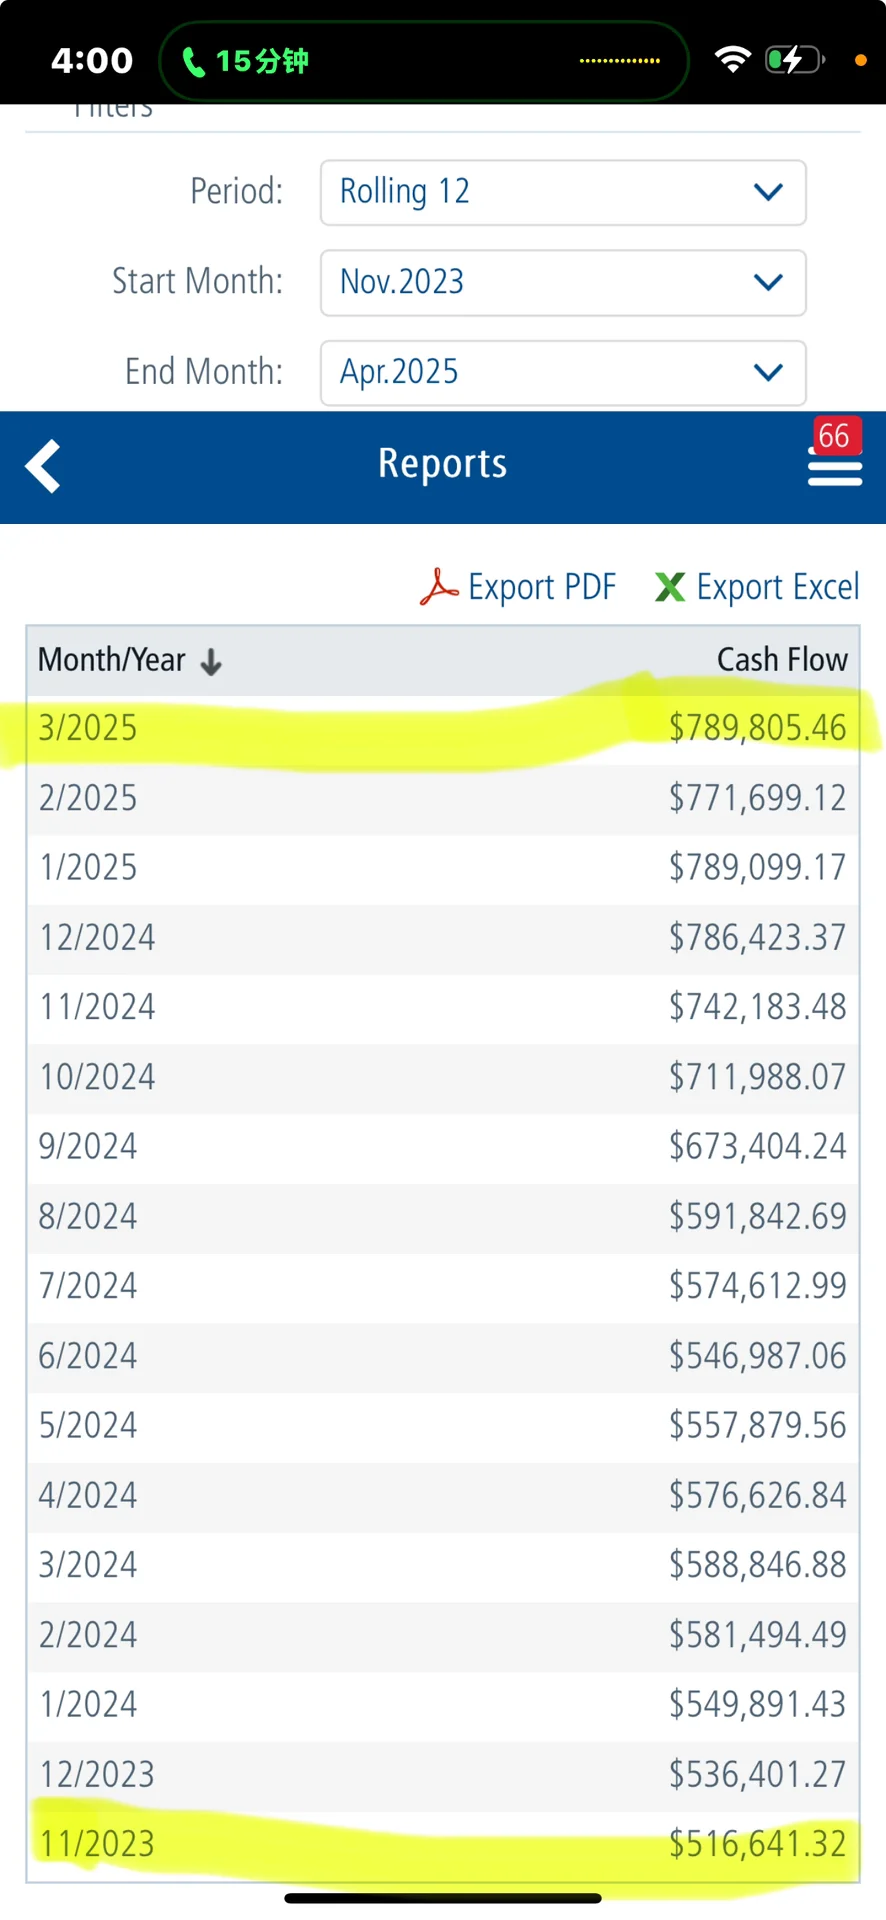The image size is (886, 1920).
Task: Click the Excel export icon
Action: [669, 587]
